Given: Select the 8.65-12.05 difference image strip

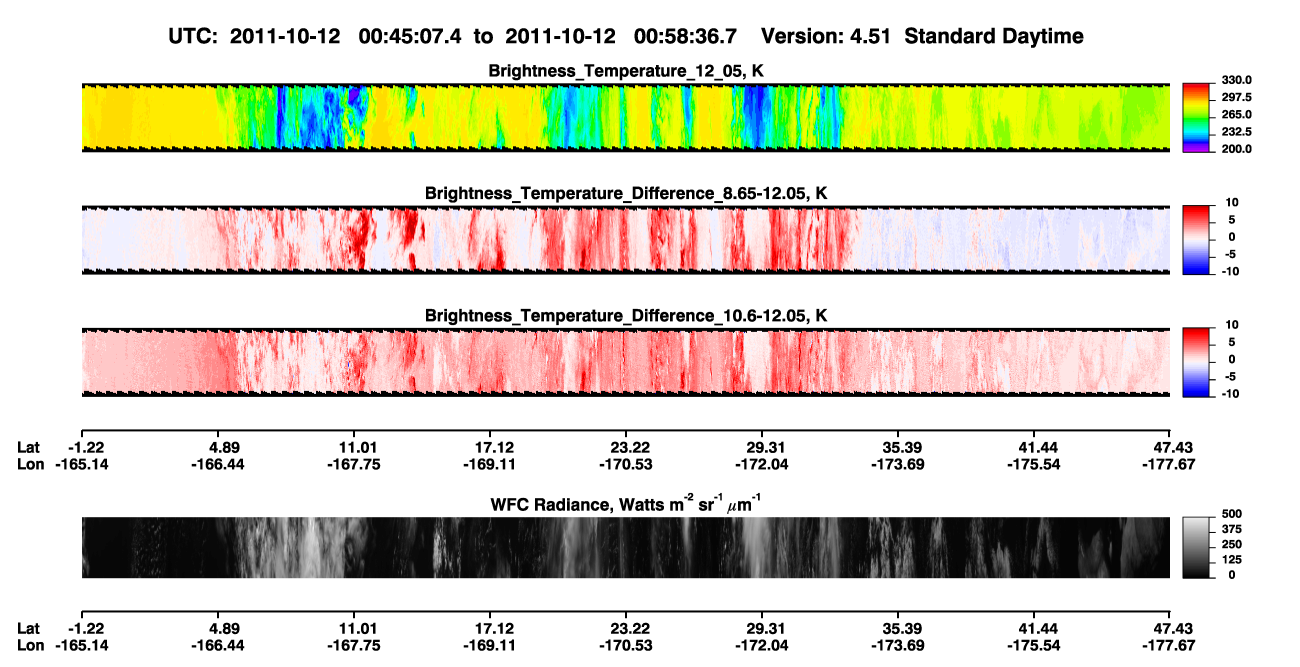Looking at the screenshot, I should click(625, 240).
